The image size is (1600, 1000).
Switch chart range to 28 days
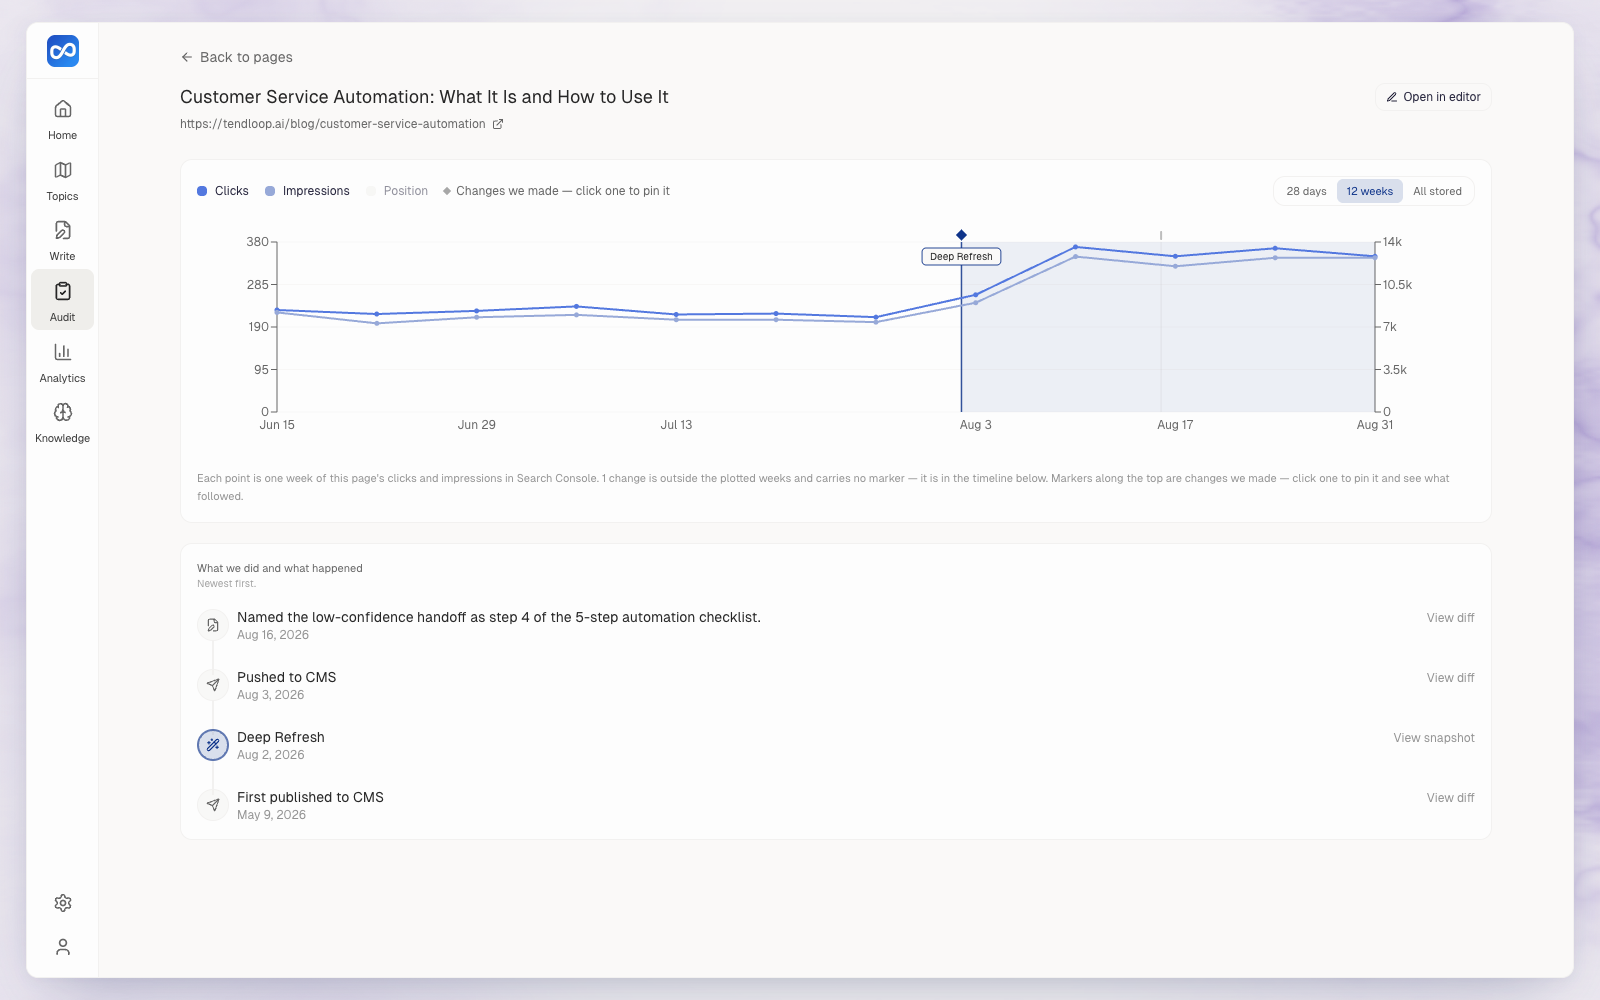[1306, 191]
